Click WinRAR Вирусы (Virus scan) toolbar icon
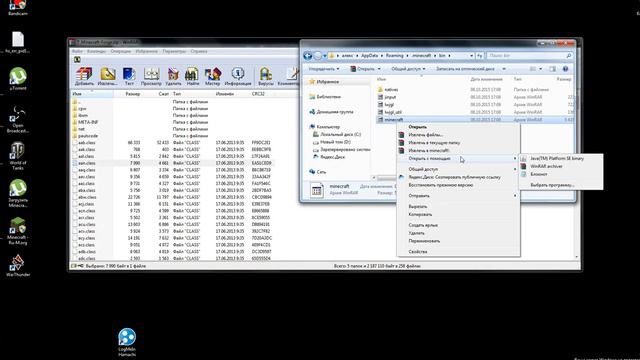Viewport: 640px width, 360px height. [x=265, y=76]
